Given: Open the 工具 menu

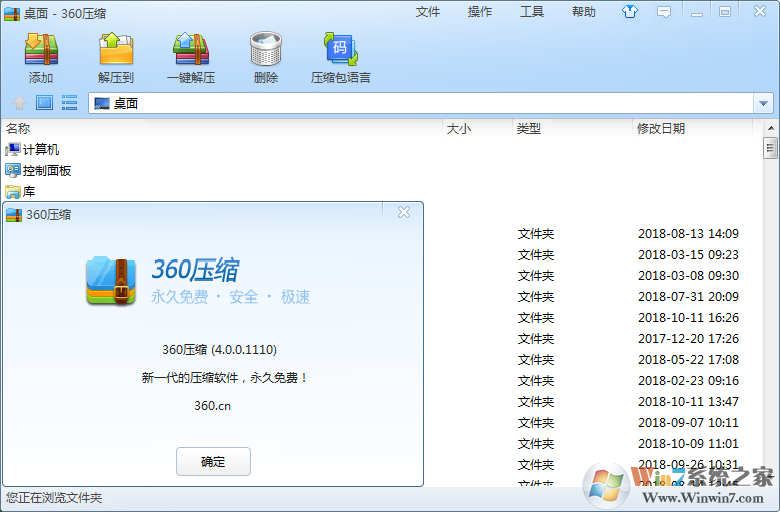Looking at the screenshot, I should coord(532,12).
